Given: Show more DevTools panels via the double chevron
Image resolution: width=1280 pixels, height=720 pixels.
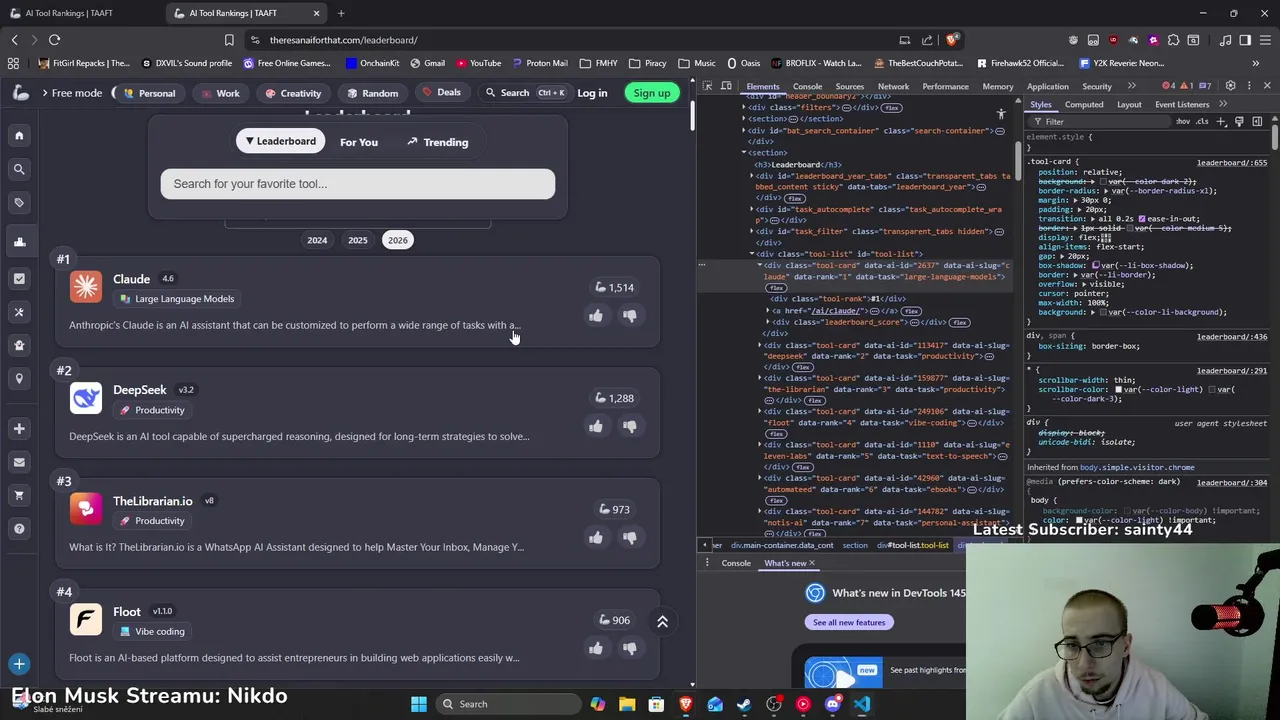Looking at the screenshot, I should pos(1131,86).
